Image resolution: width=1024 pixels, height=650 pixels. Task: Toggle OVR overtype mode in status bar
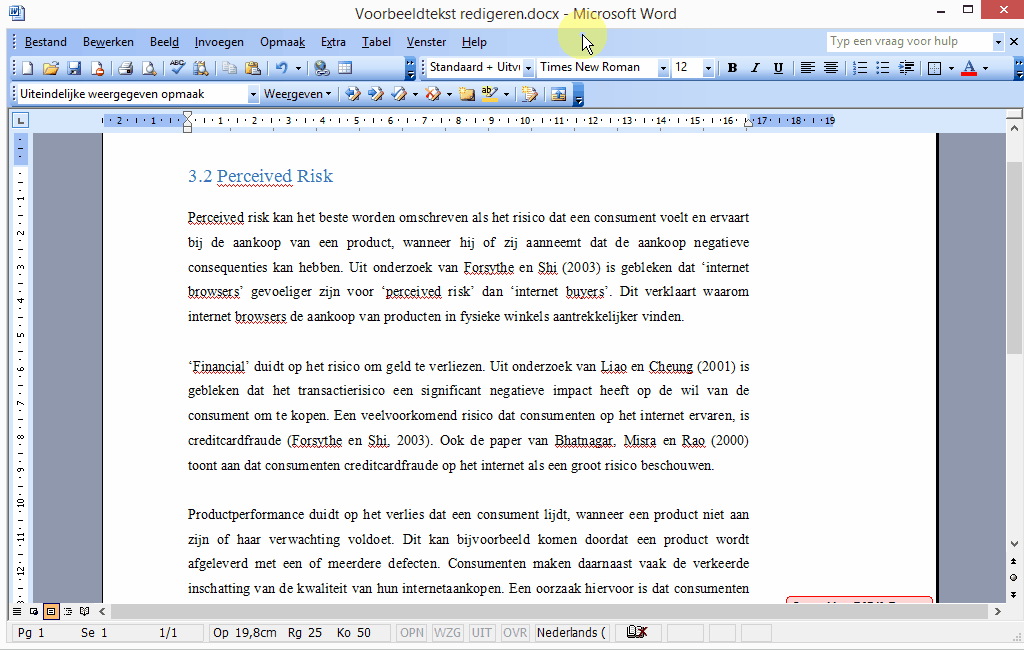[515, 632]
